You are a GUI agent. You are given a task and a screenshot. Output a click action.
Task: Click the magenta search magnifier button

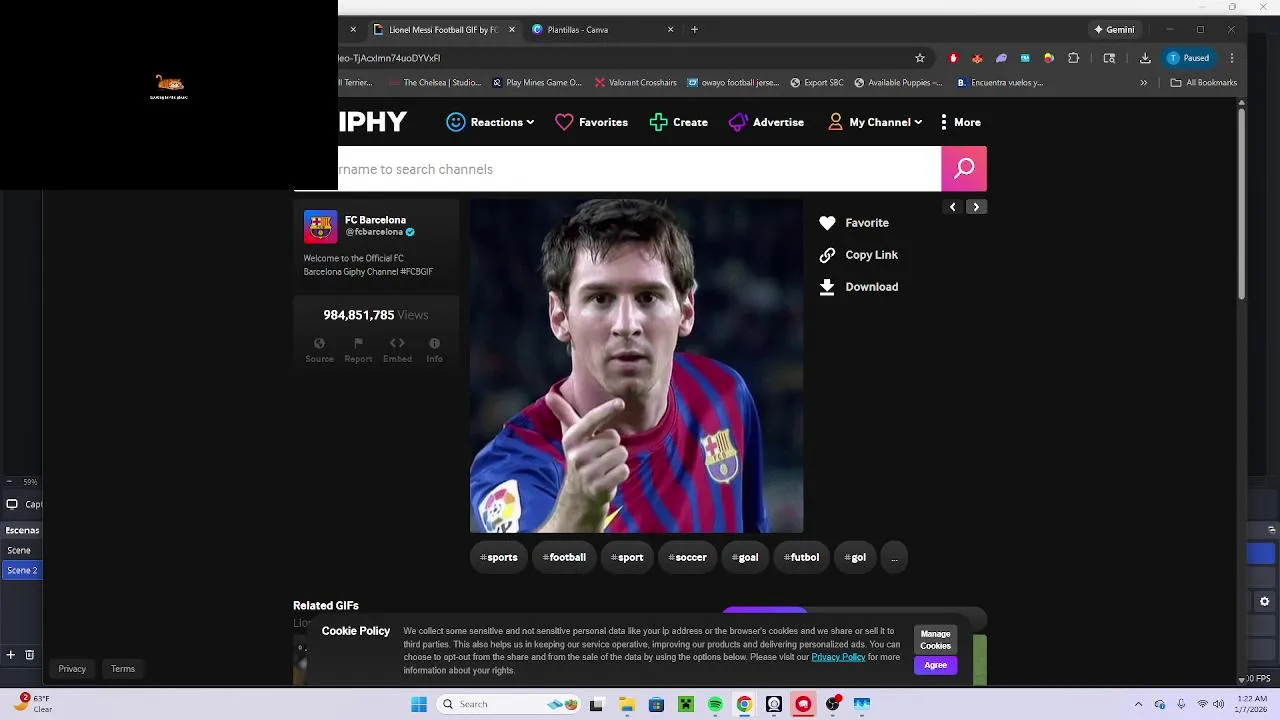point(964,169)
